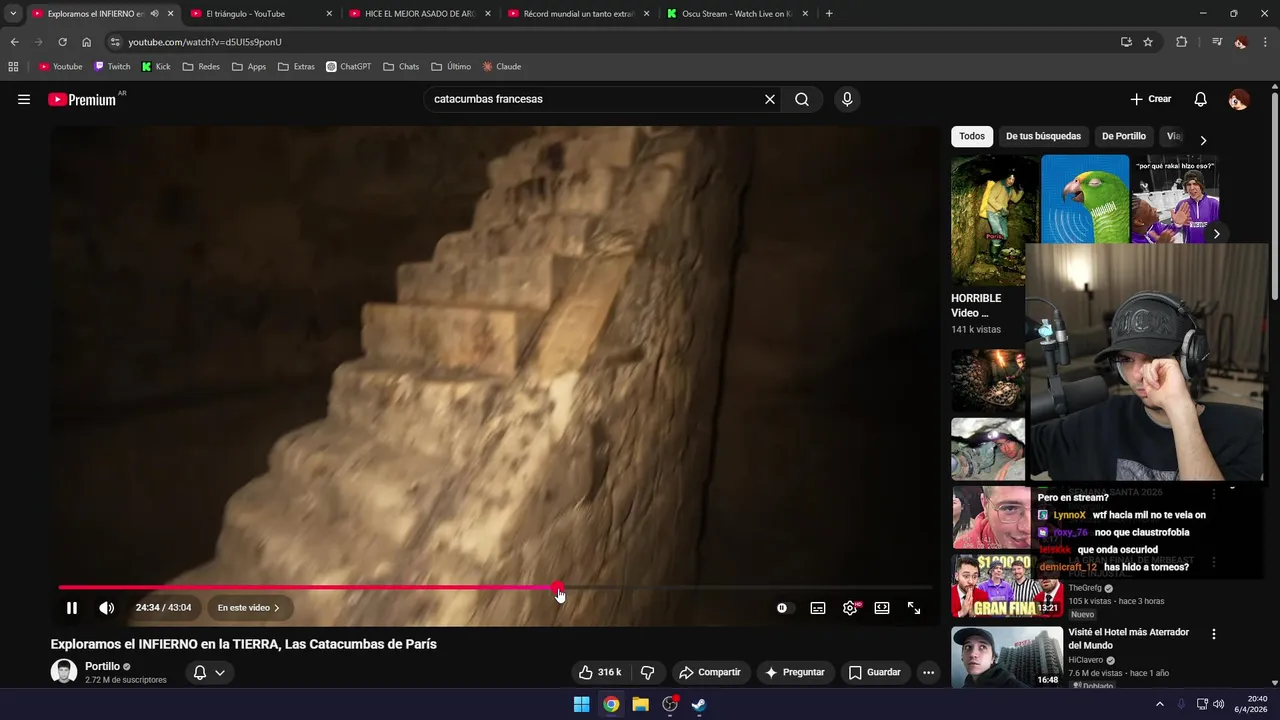Open Chrome three-dot menu
The height and width of the screenshot is (720, 1280).
click(x=1265, y=42)
